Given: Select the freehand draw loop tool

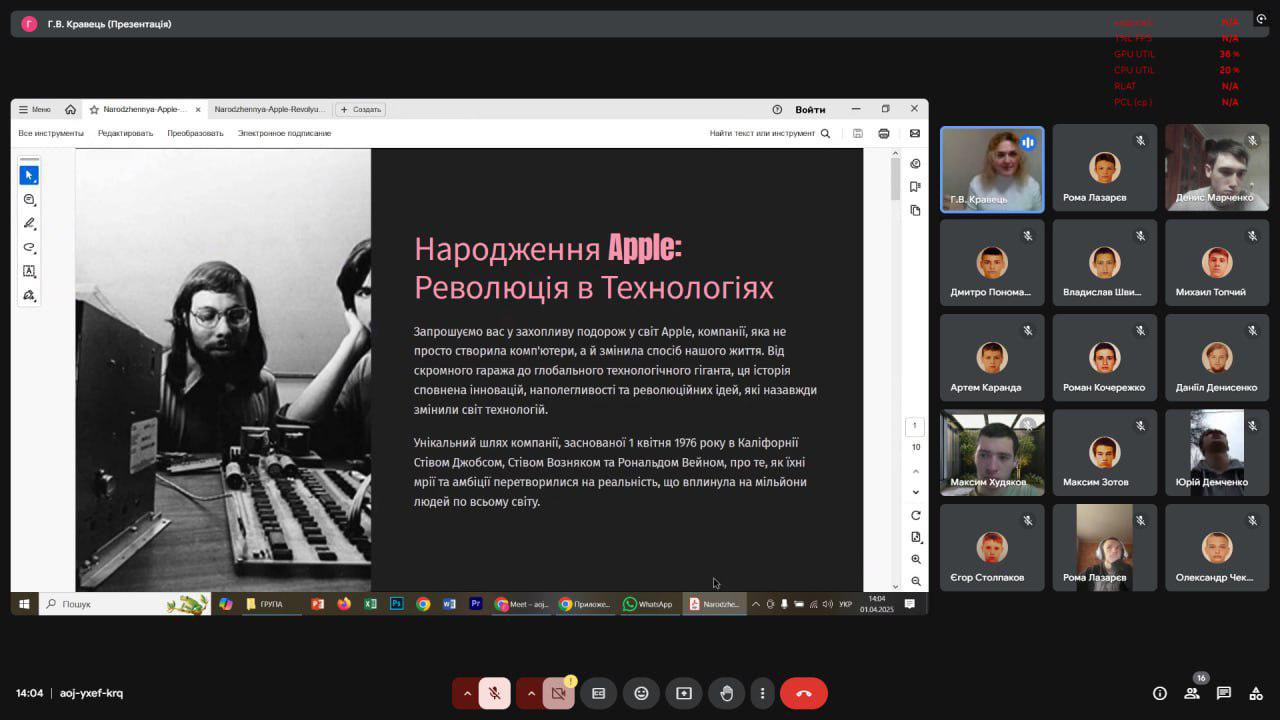Looking at the screenshot, I should (29, 247).
